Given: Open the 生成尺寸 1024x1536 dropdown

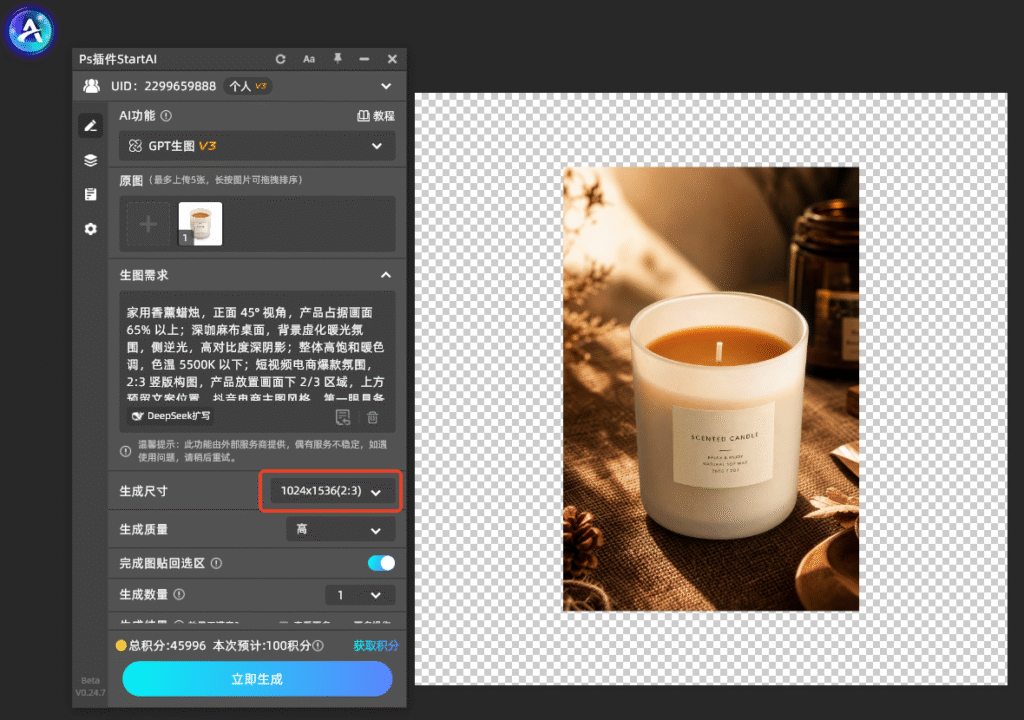Looking at the screenshot, I should click(330, 491).
